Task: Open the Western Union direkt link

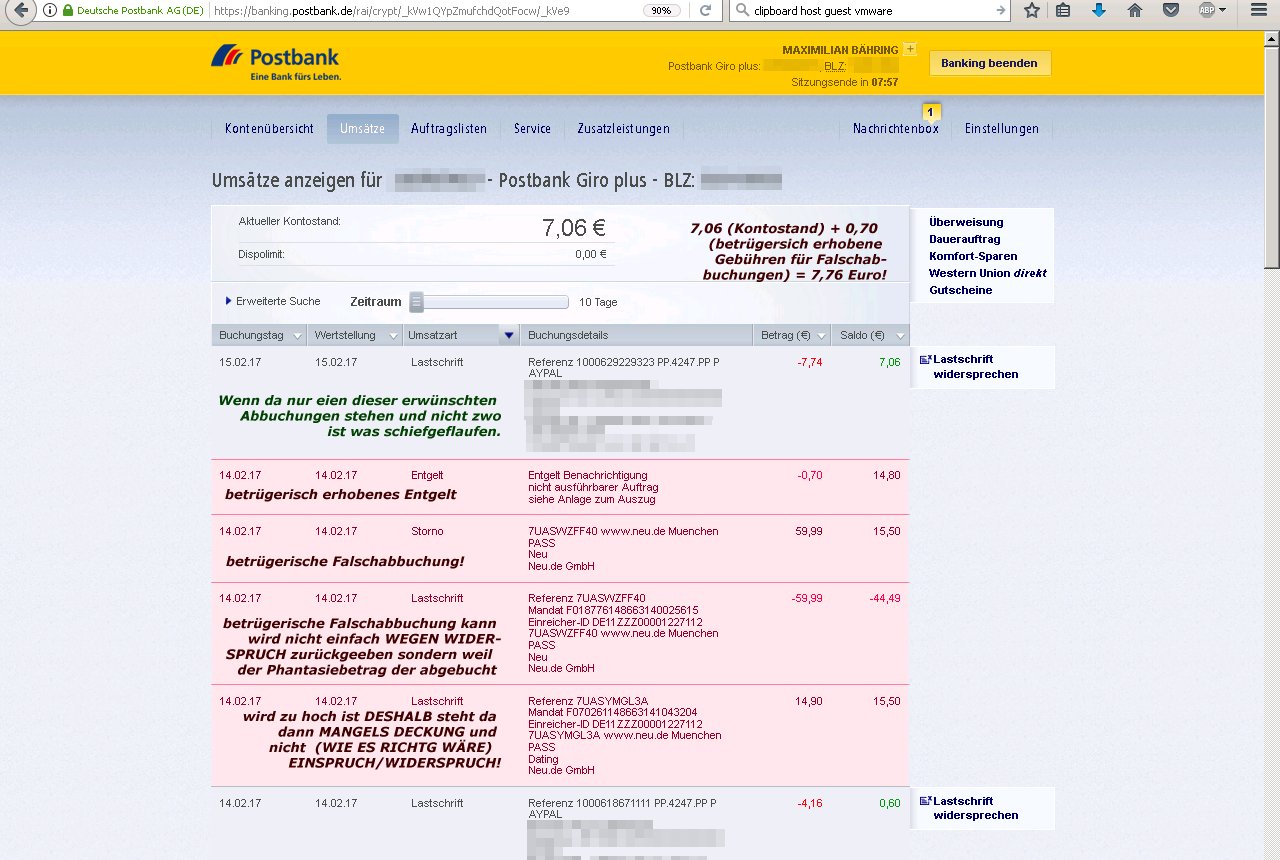Action: 987,273
